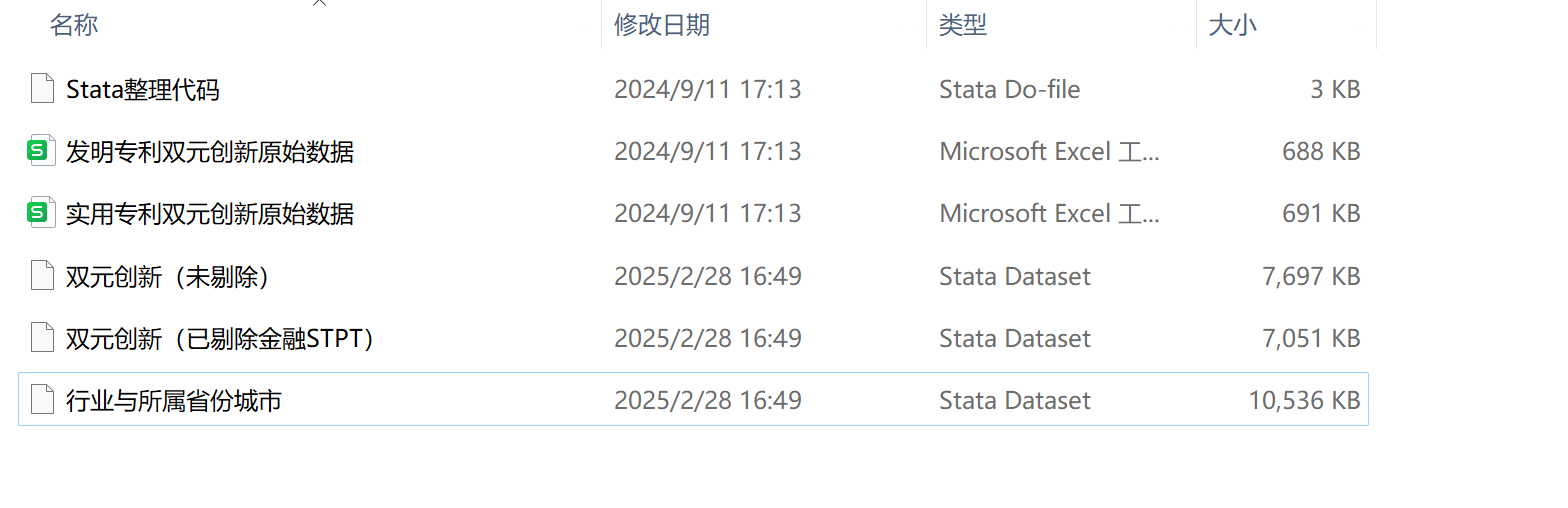This screenshot has width=1568, height=508.
Task: Select 行业与所属省份城市 dataset name
Action: click(174, 400)
